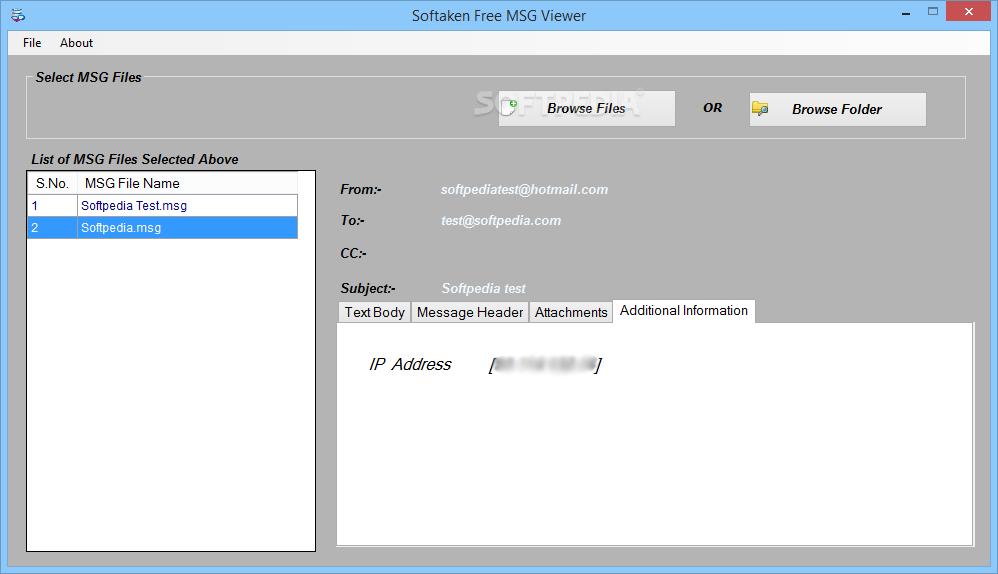Open the About menu

76,43
